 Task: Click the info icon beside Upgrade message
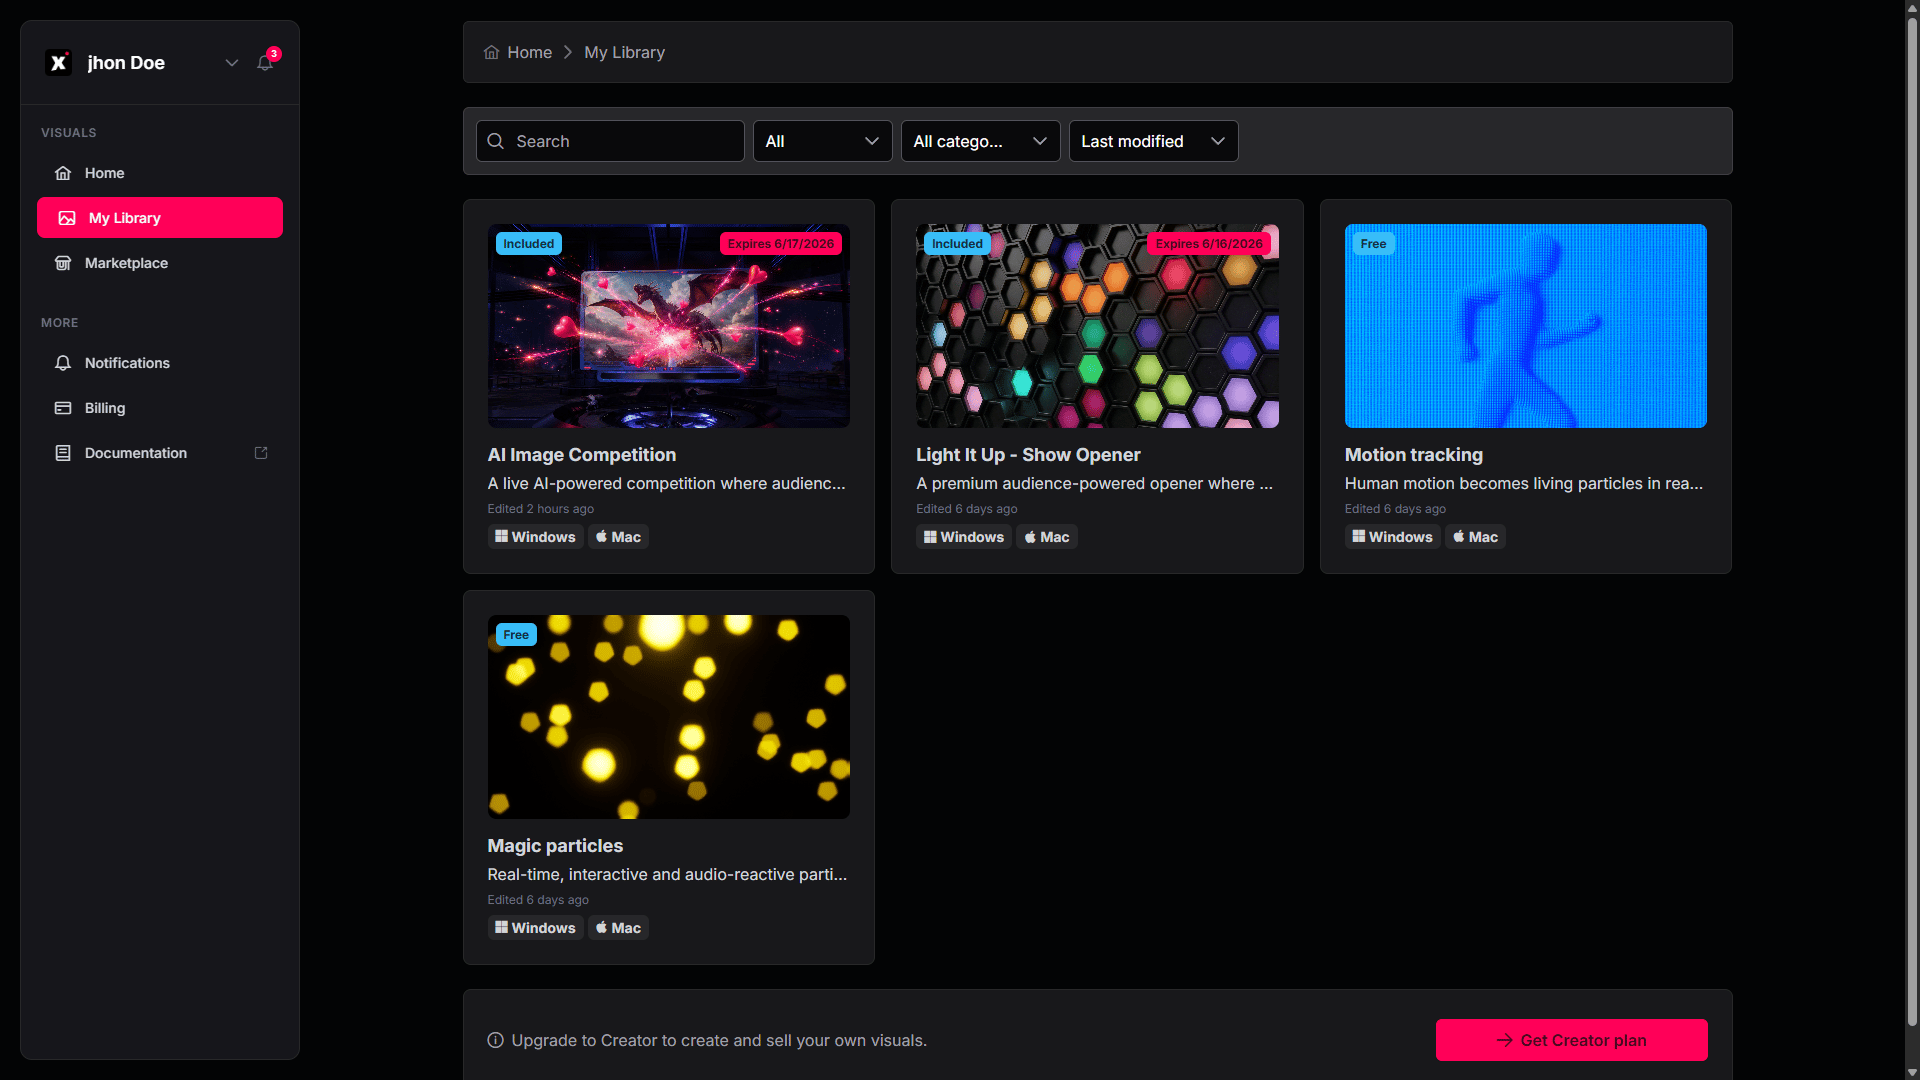click(495, 1040)
